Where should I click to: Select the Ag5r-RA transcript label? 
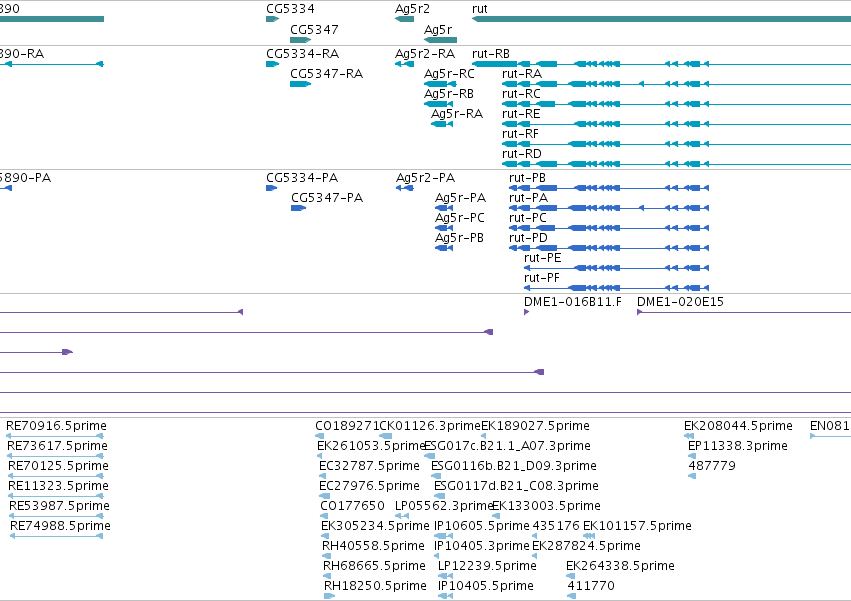pyautogui.click(x=457, y=114)
